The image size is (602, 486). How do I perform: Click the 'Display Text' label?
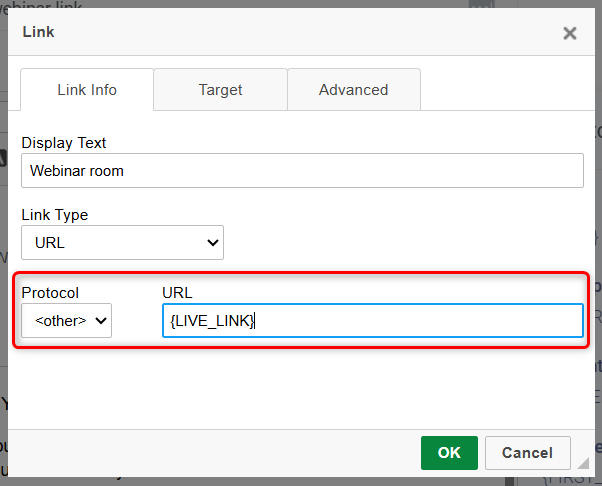click(64, 143)
